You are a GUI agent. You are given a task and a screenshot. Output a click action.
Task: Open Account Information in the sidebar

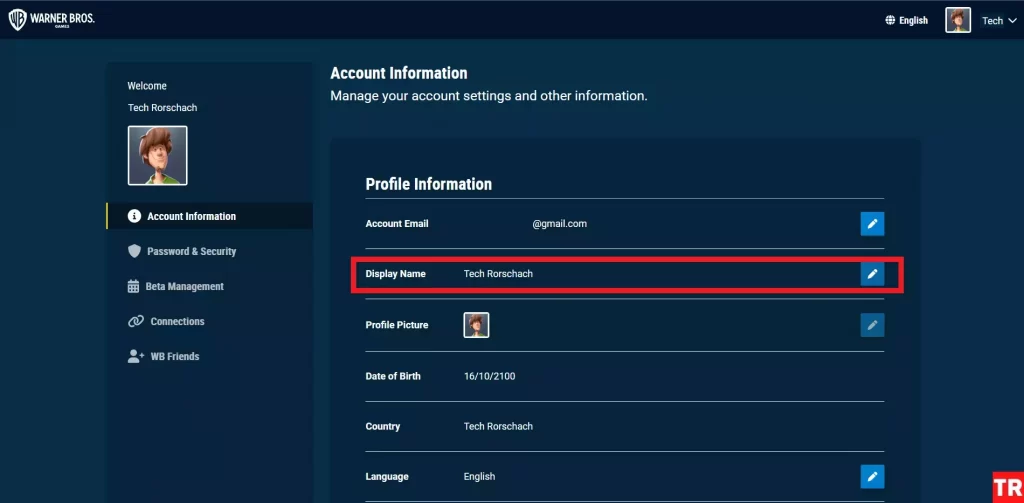(x=210, y=216)
